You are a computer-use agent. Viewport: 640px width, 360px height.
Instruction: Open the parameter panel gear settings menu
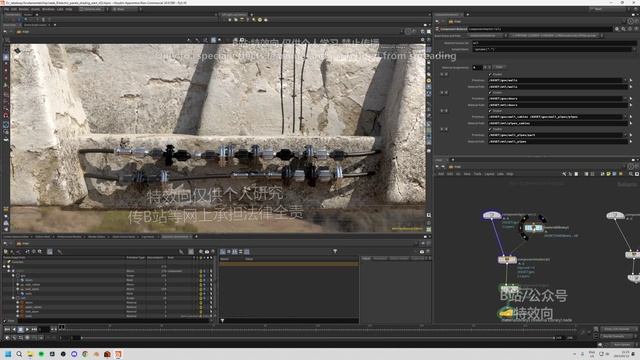pos(617,29)
